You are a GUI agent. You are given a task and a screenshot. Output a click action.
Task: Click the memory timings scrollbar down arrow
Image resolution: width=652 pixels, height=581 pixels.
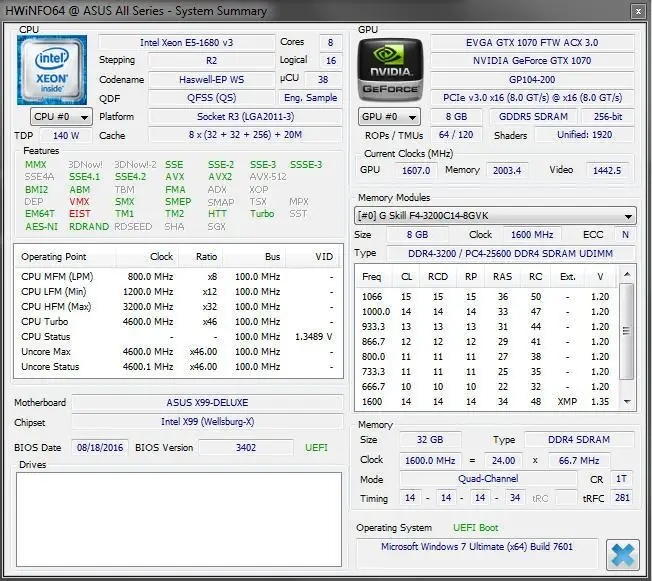coord(627,402)
